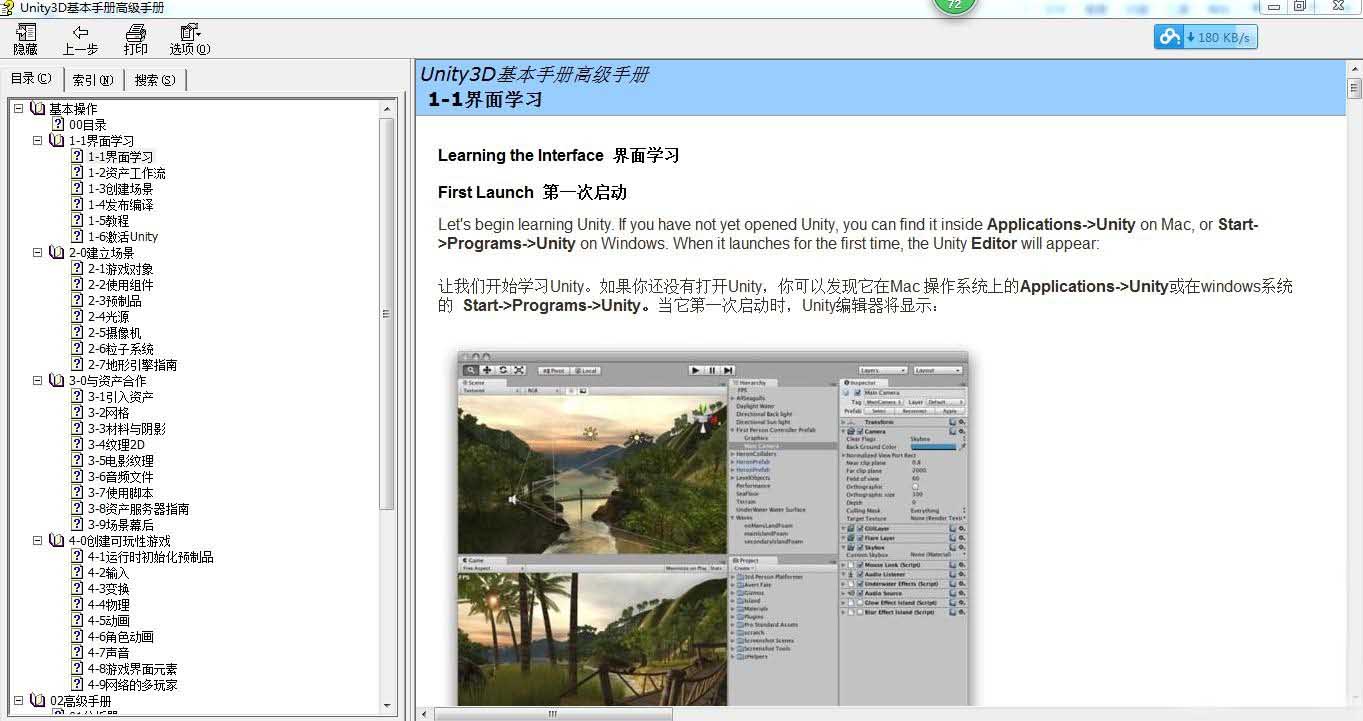Switch to the 目录(C) contents tab
The width and height of the screenshot is (1363, 721).
32,79
